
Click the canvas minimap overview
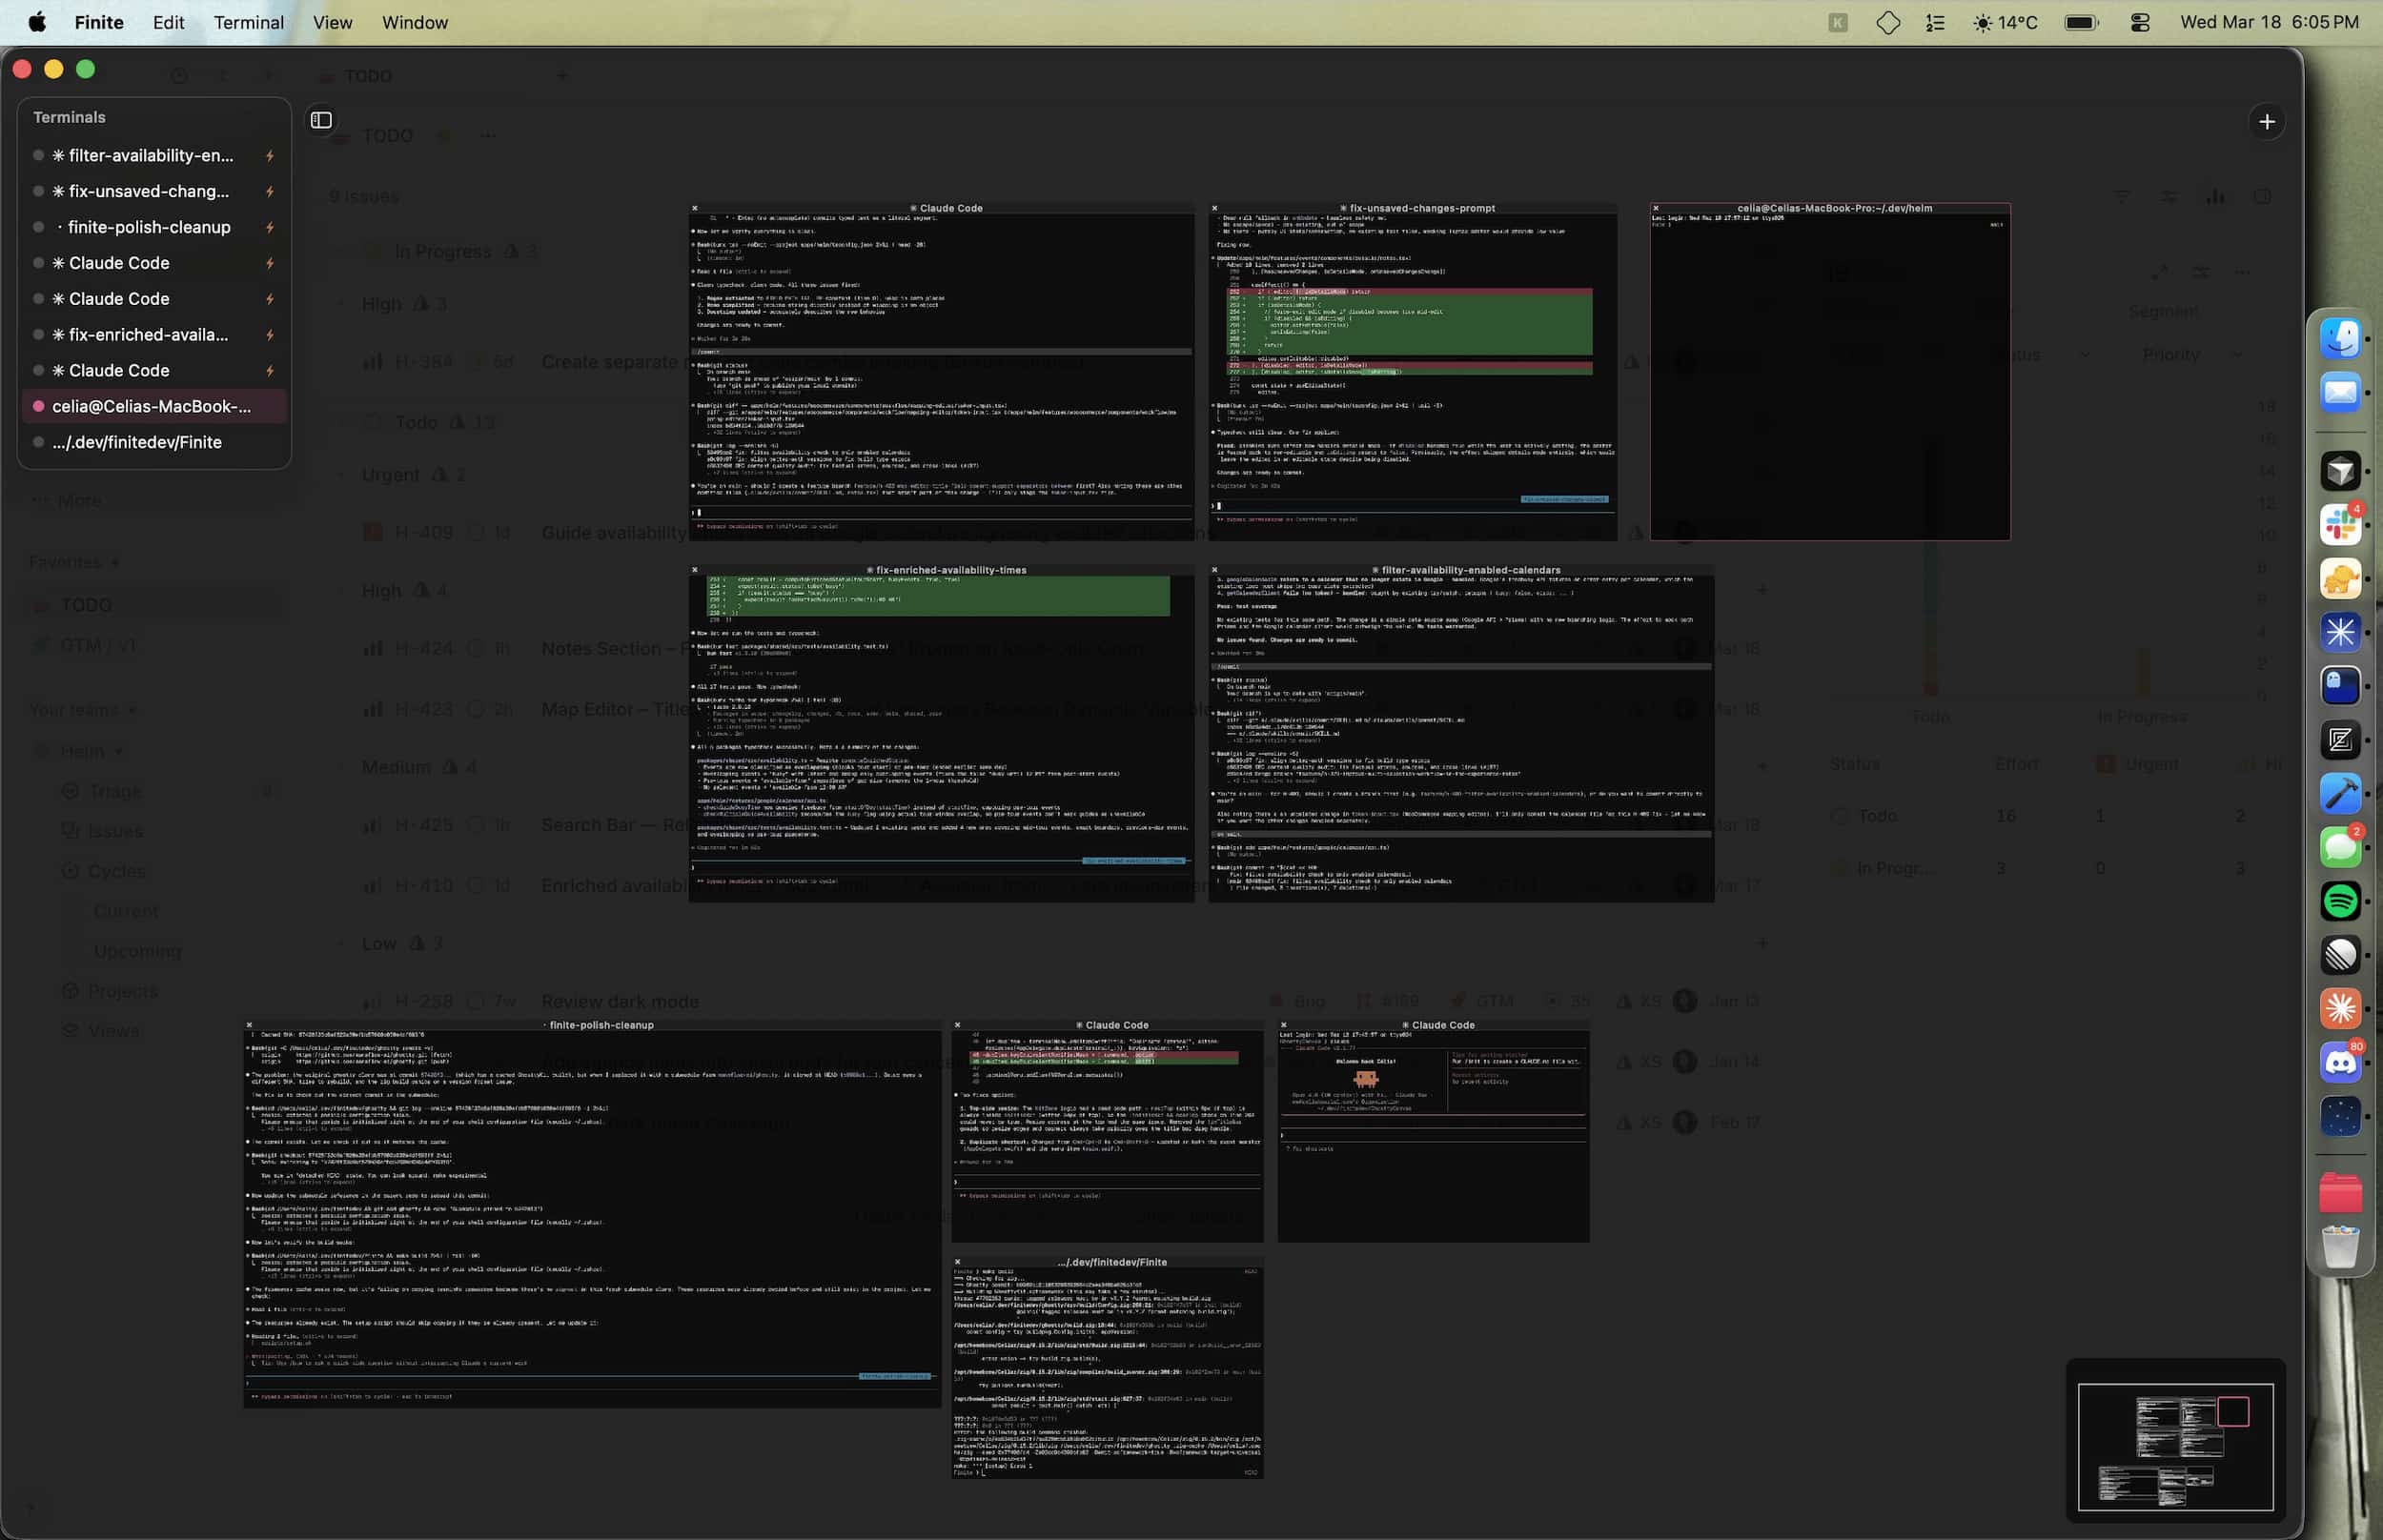2175,1445
